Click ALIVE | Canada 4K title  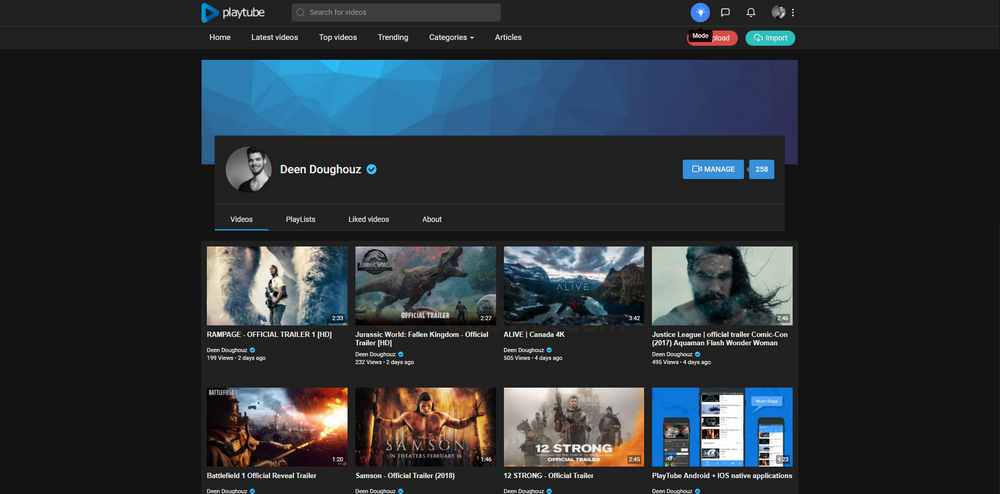point(534,335)
